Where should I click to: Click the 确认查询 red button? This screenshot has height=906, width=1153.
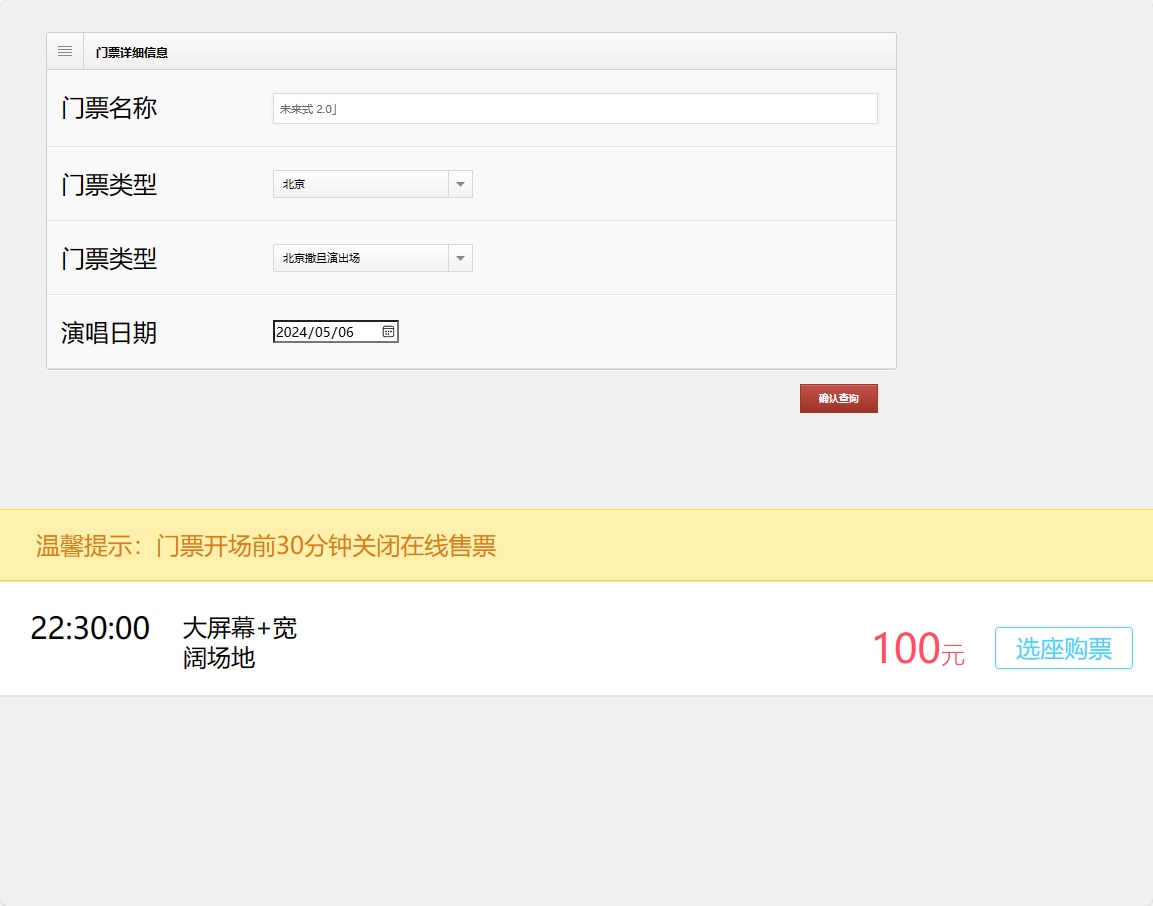pos(838,399)
